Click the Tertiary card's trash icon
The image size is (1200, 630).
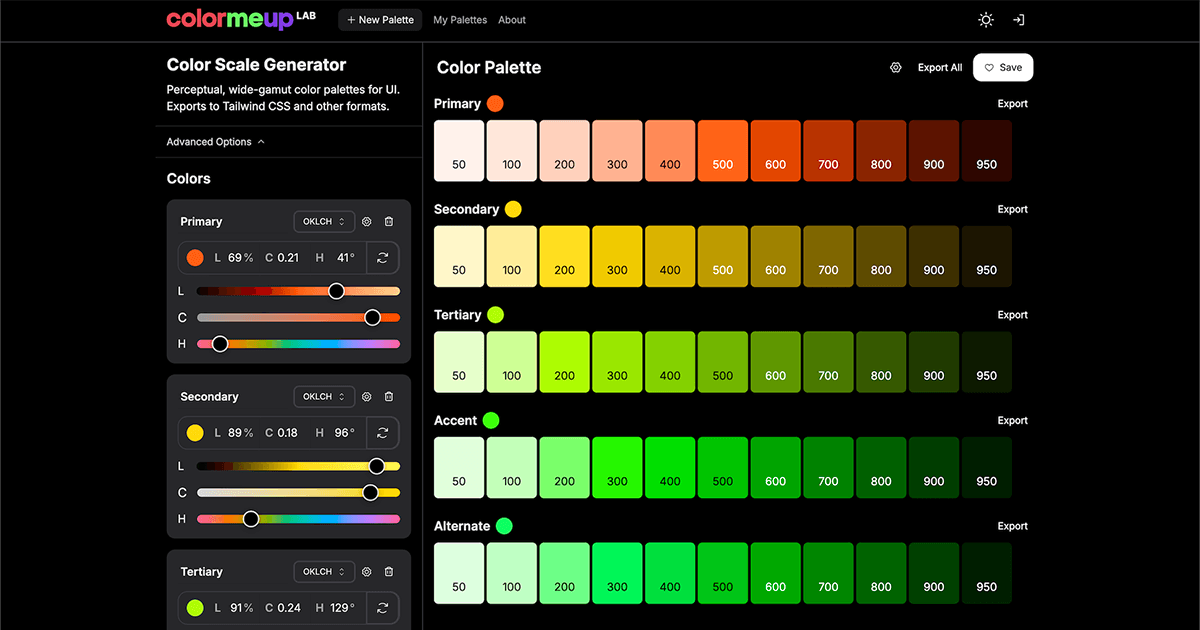pos(389,571)
